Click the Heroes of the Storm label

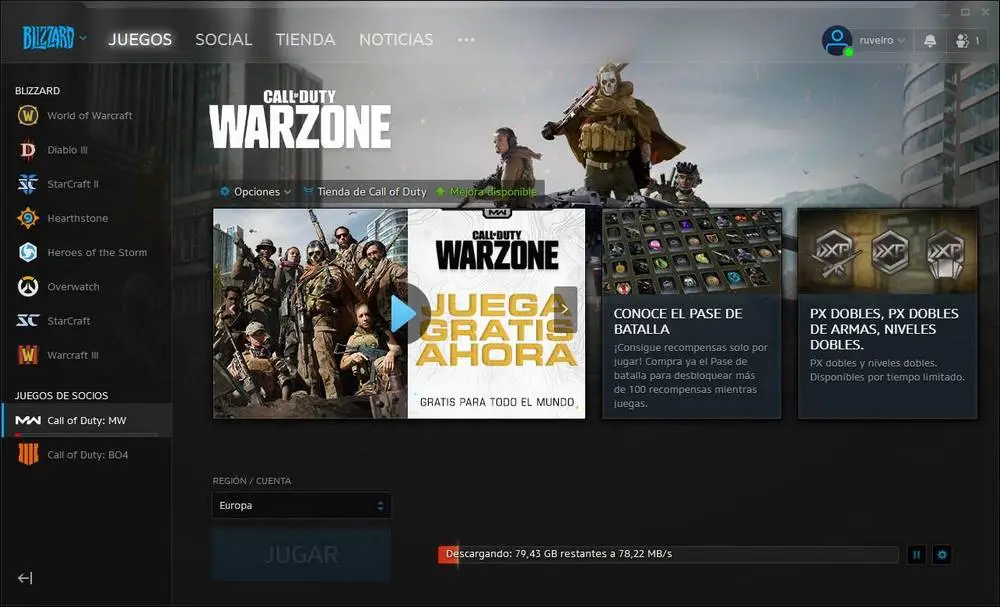97,252
